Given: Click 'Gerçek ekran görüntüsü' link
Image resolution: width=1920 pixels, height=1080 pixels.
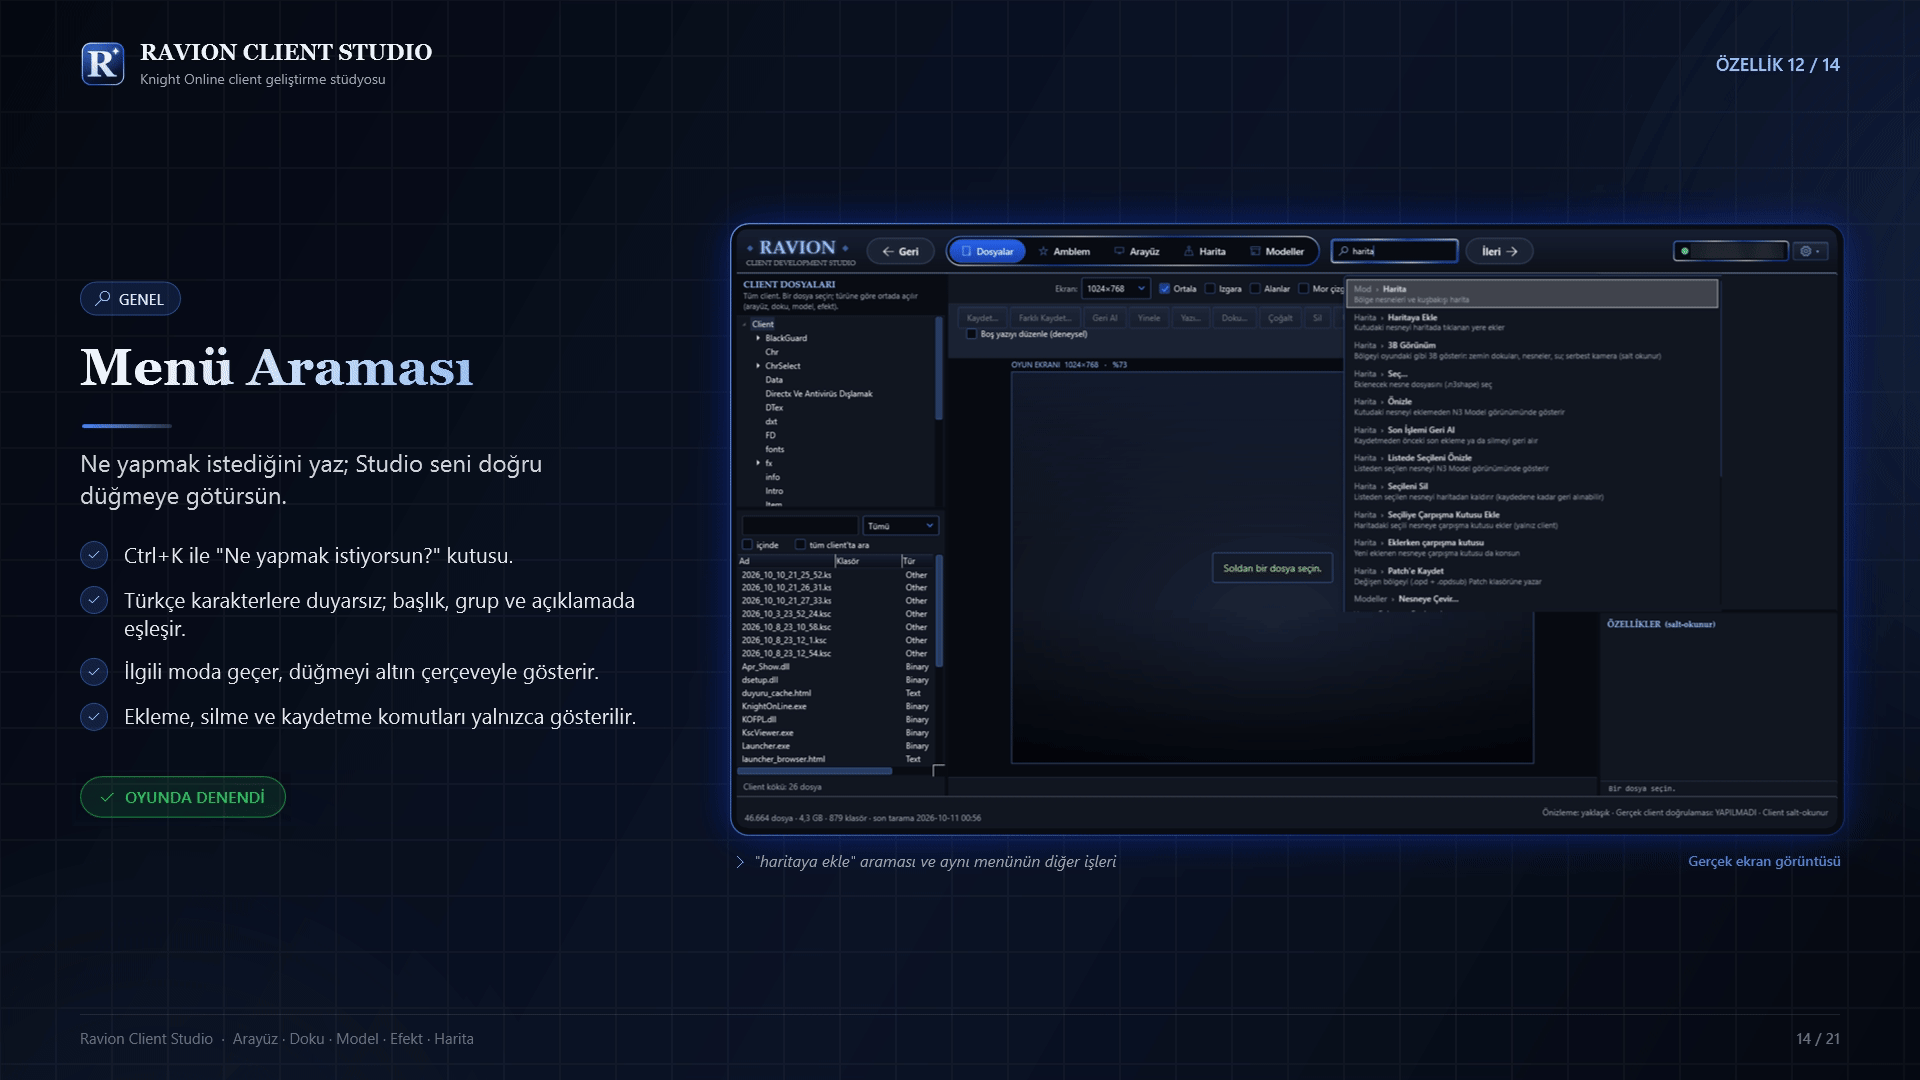Looking at the screenshot, I should click(1764, 861).
